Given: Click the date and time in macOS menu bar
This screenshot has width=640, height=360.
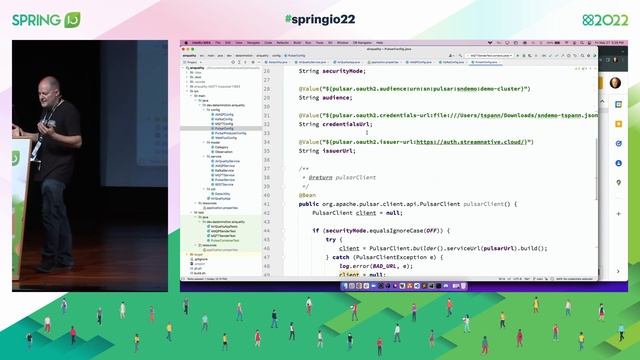Looking at the screenshot, I should pos(609,42).
